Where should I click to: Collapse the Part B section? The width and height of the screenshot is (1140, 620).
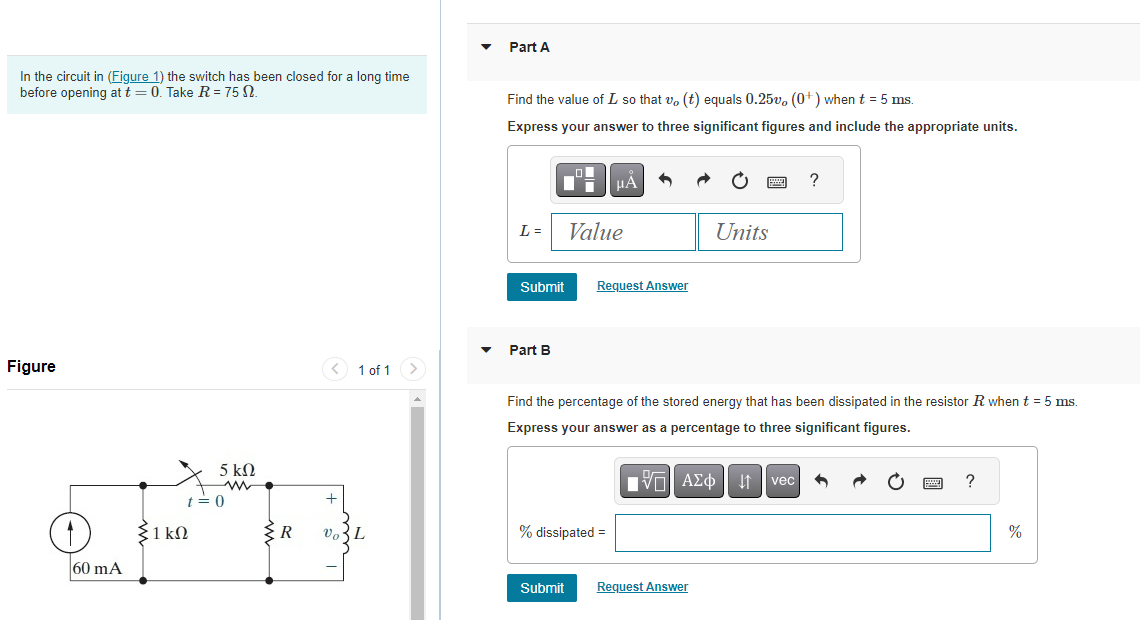tap(485, 349)
